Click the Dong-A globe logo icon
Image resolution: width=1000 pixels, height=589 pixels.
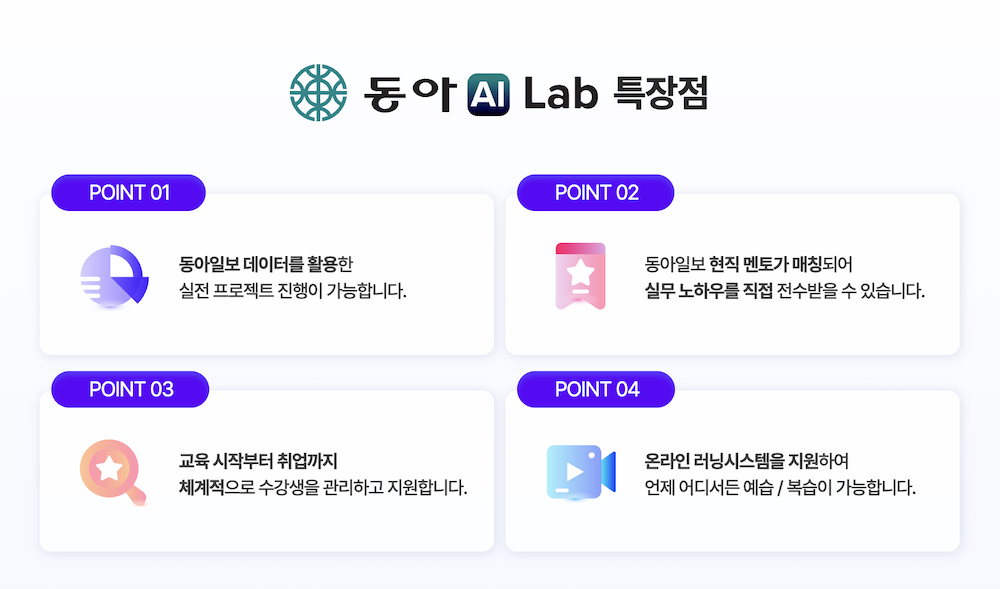pyautogui.click(x=318, y=93)
